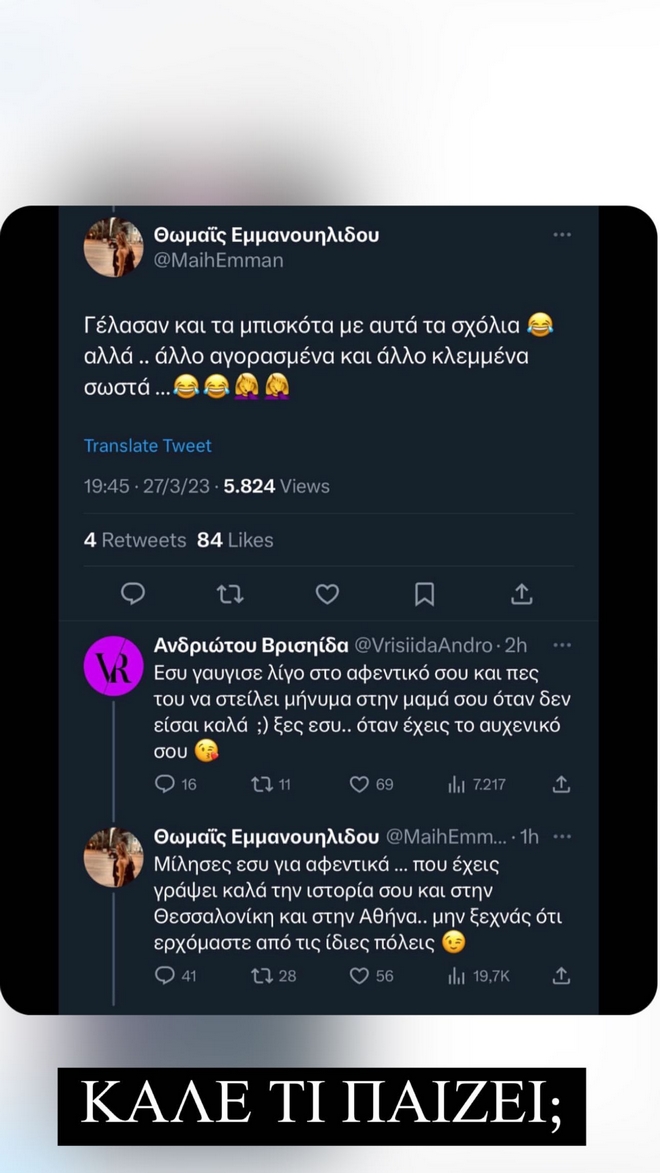The height and width of the screenshot is (1173, 660).
Task: Open Θωμαΐς Εμμανουηλίδου's avatar on main tweet
Action: [x=113, y=247]
